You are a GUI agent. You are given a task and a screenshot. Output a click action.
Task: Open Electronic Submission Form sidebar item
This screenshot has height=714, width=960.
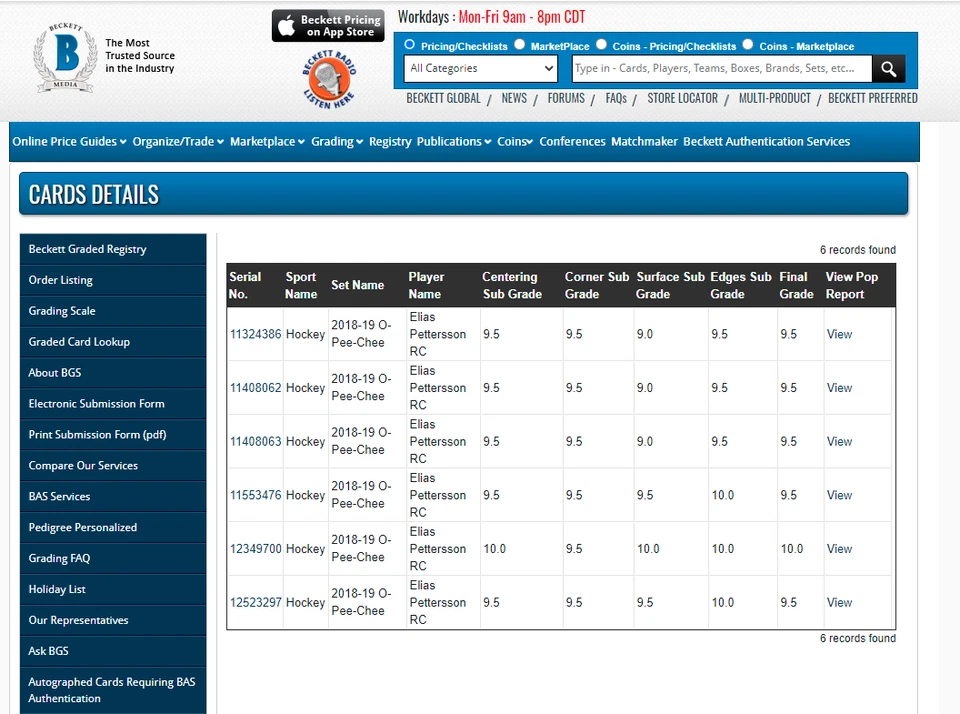[113, 404]
